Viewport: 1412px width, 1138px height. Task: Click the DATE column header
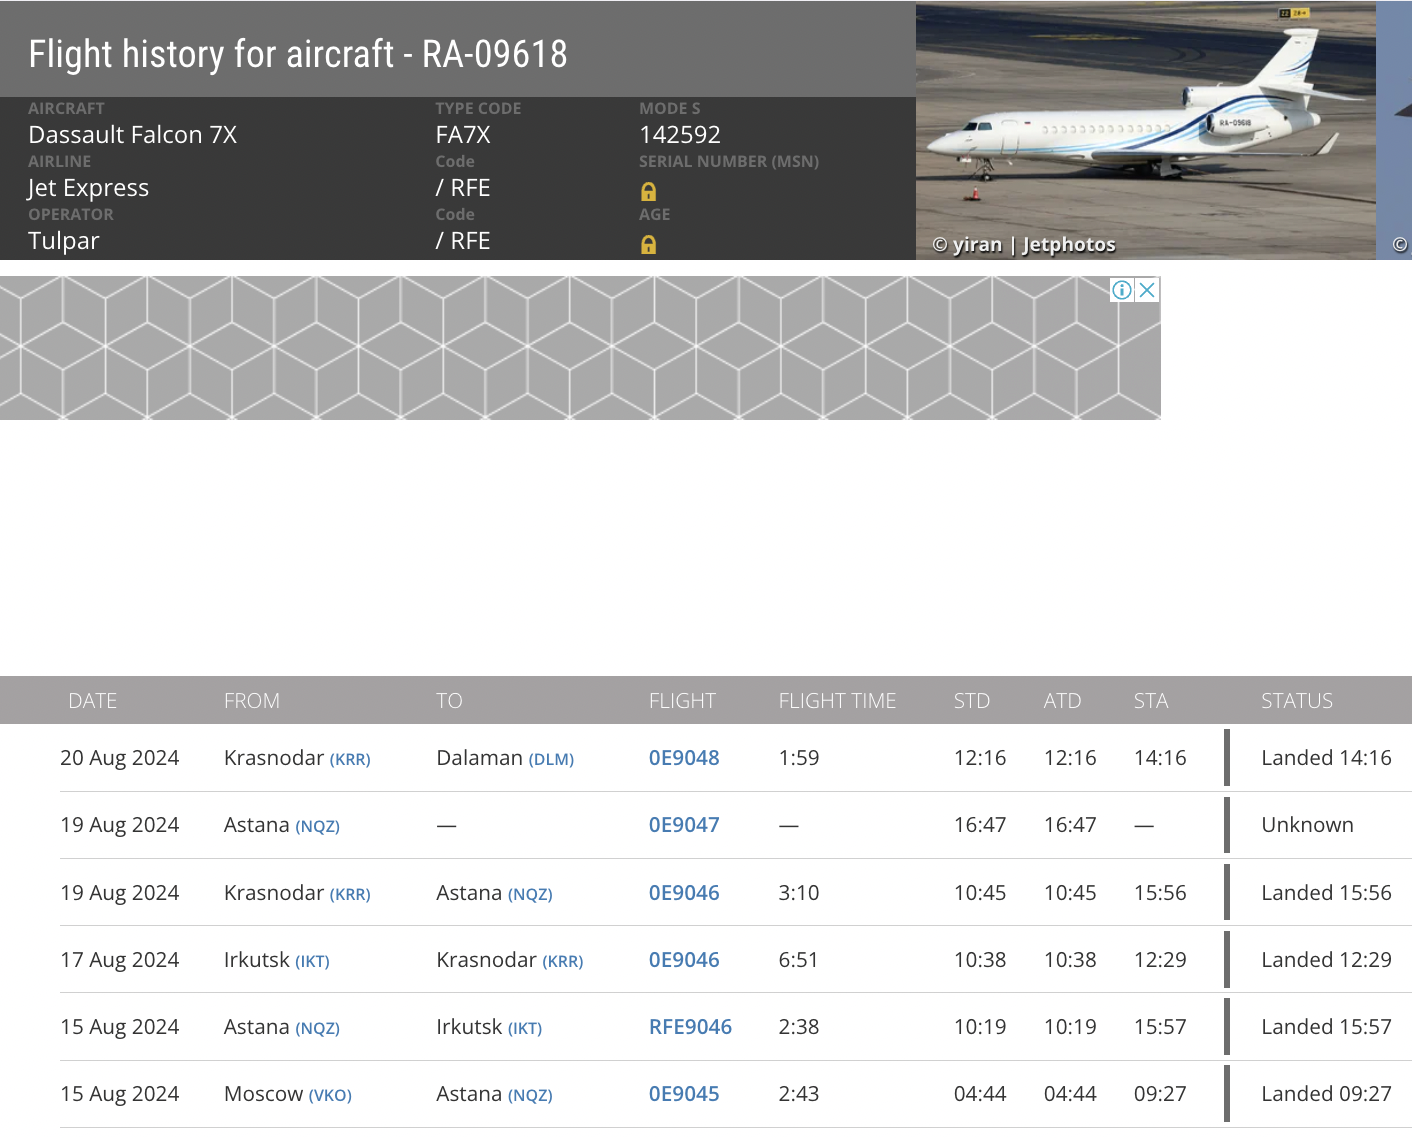click(93, 701)
